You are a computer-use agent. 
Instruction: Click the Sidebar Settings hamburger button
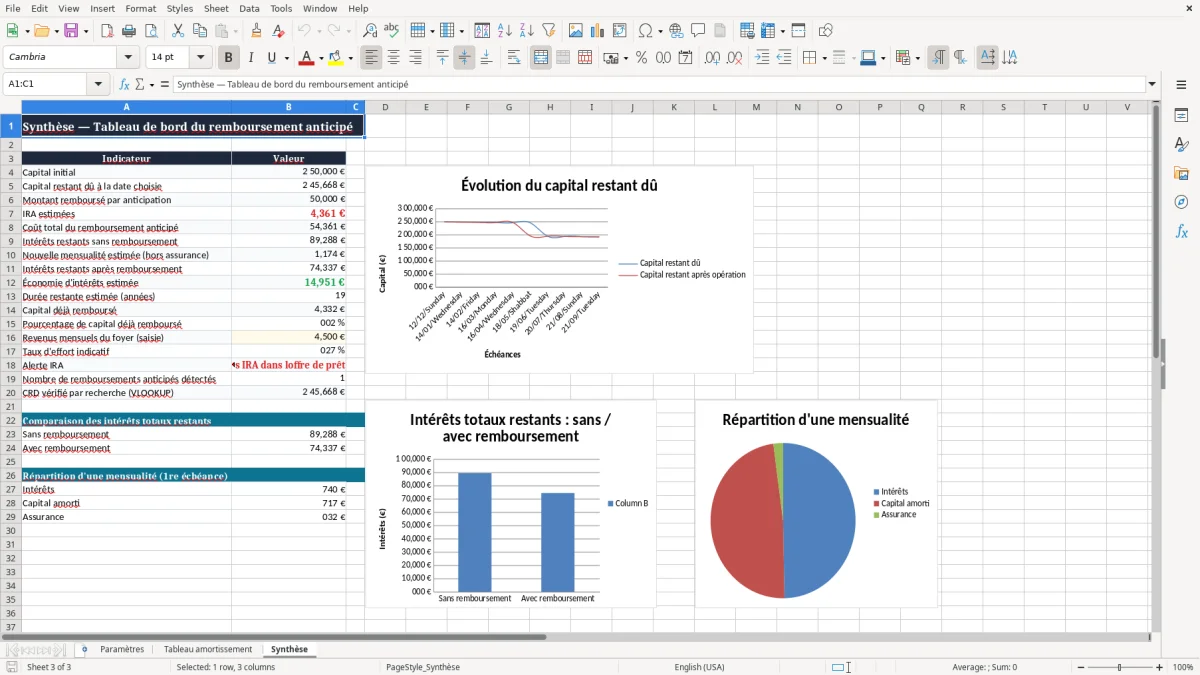click(x=1181, y=85)
